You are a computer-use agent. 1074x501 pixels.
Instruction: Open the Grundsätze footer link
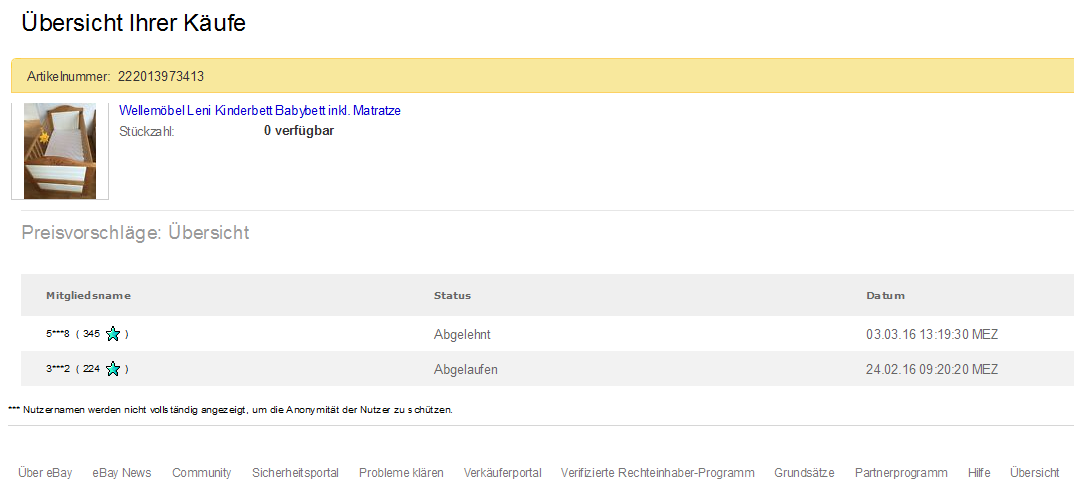[x=804, y=473]
